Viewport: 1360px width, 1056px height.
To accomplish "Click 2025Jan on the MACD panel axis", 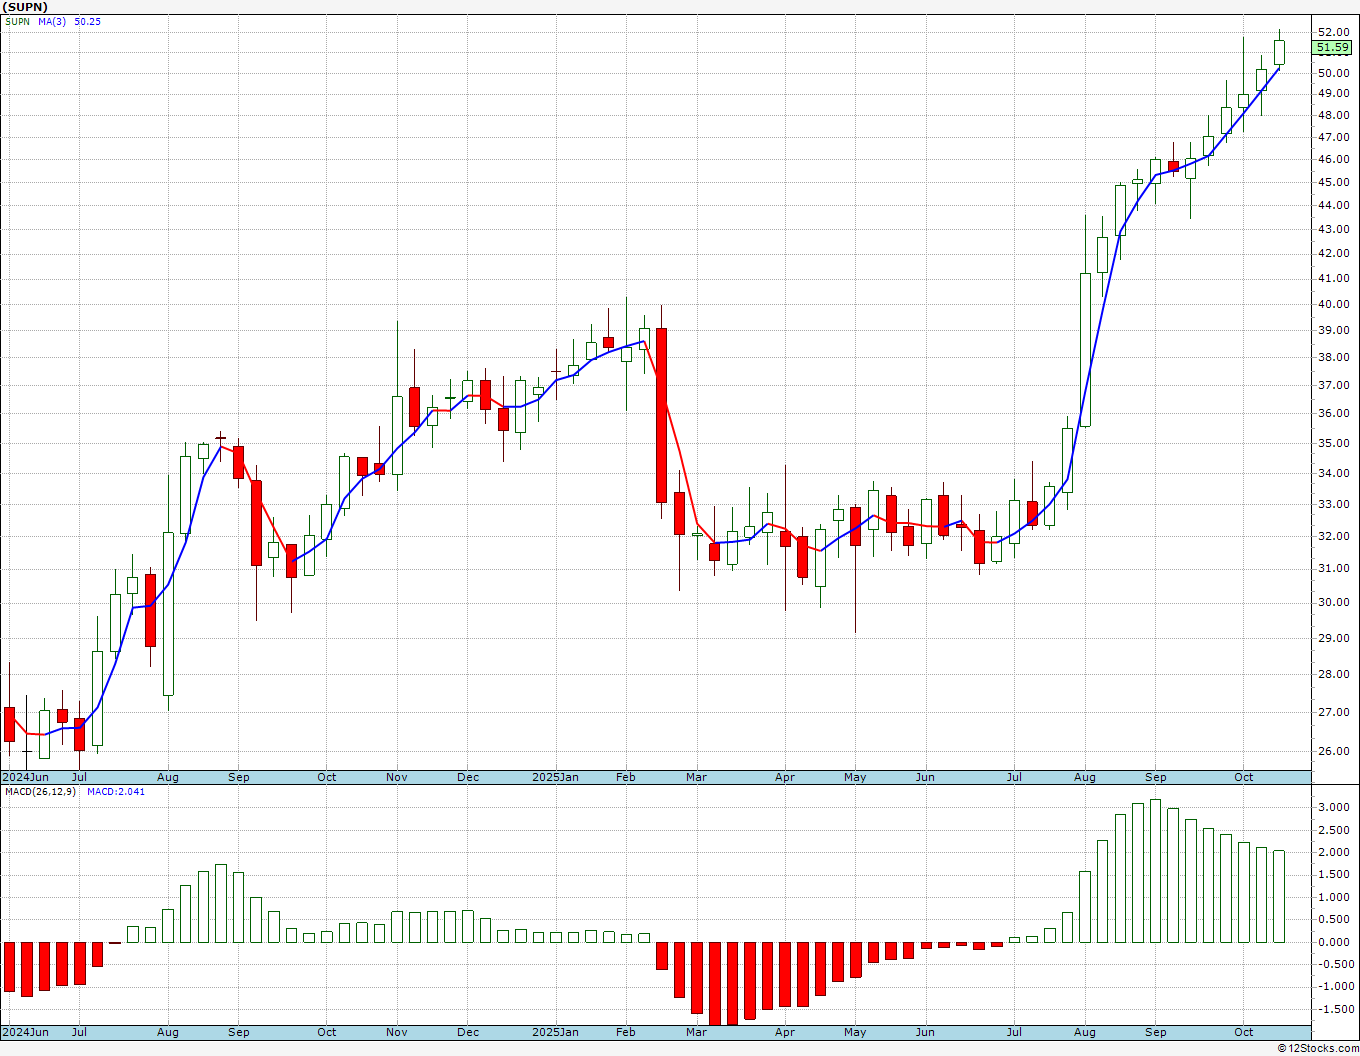I will pos(555,1032).
